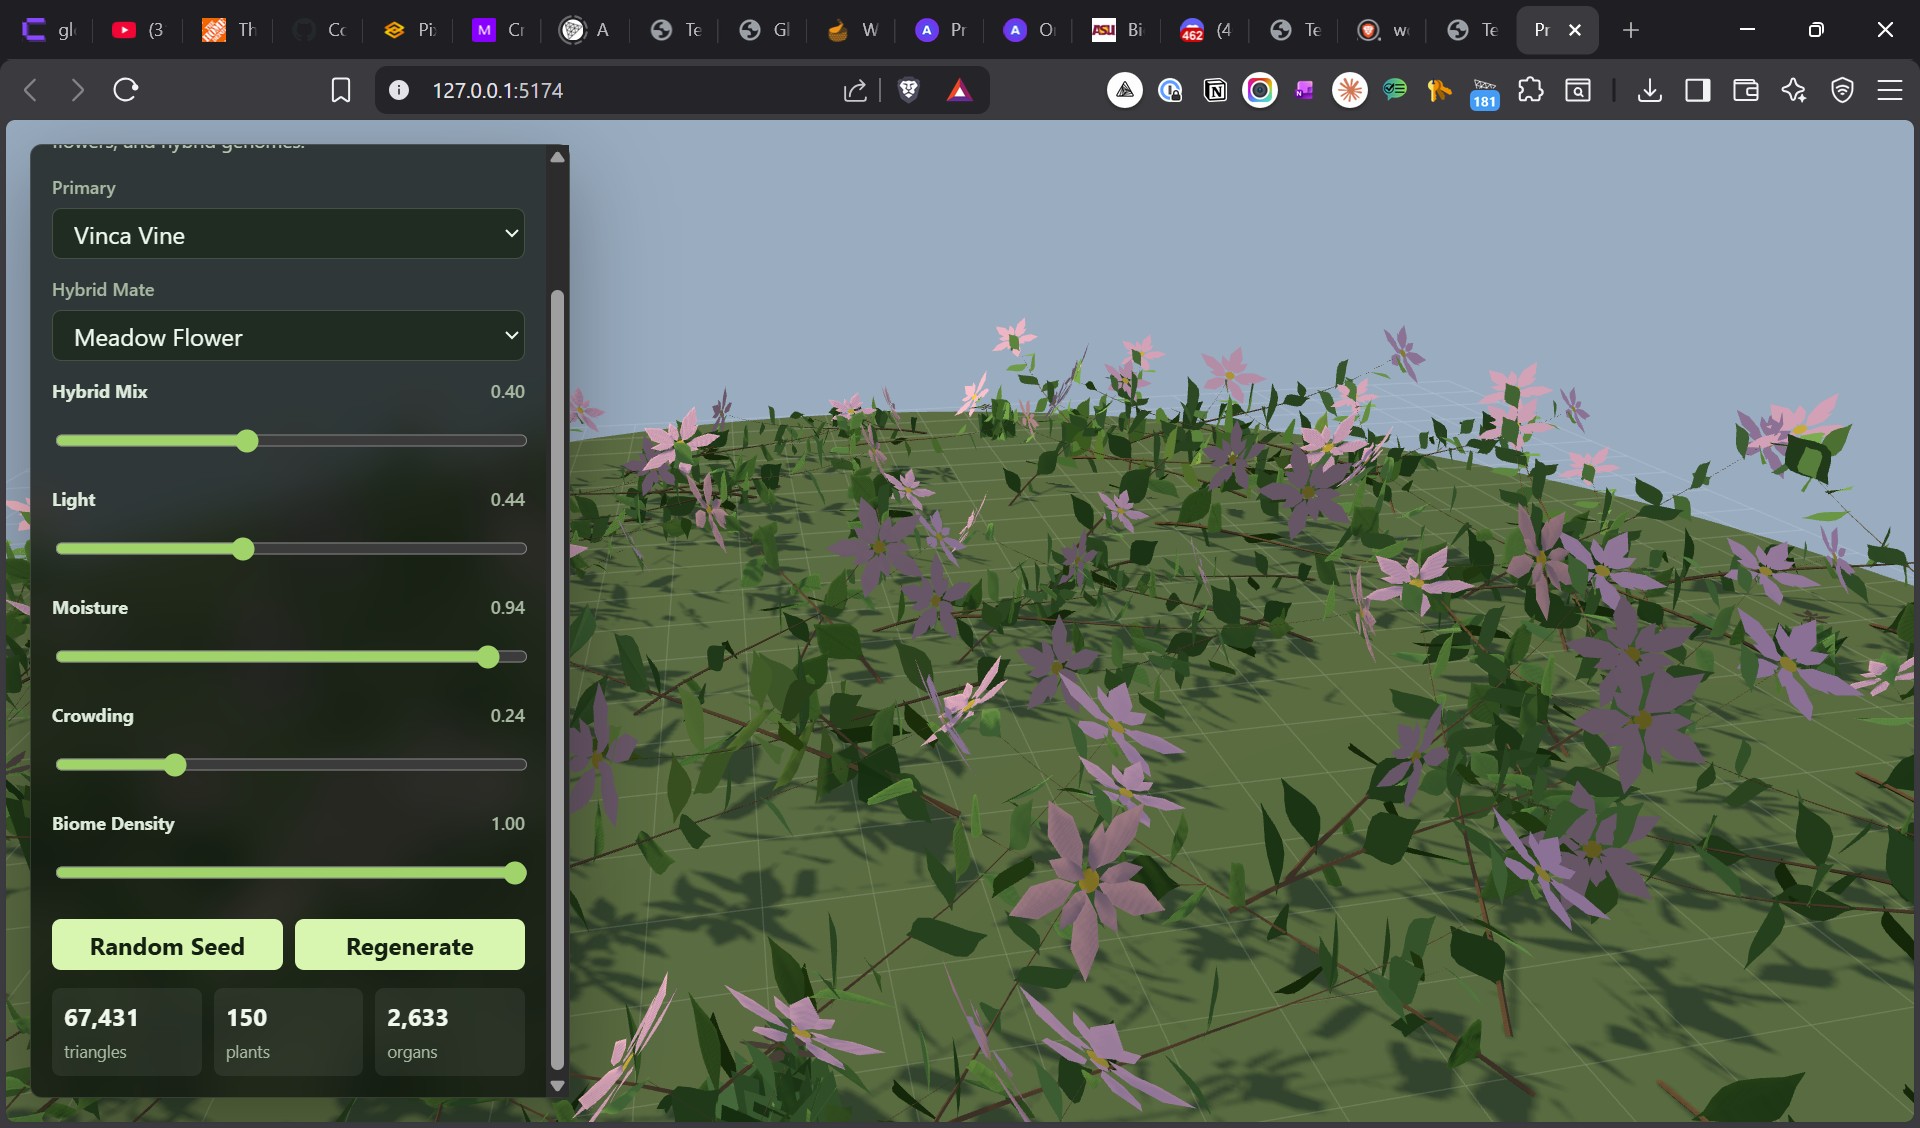Switch to the tab with the 462 badge
Image resolution: width=1920 pixels, height=1128 pixels.
1206,30
